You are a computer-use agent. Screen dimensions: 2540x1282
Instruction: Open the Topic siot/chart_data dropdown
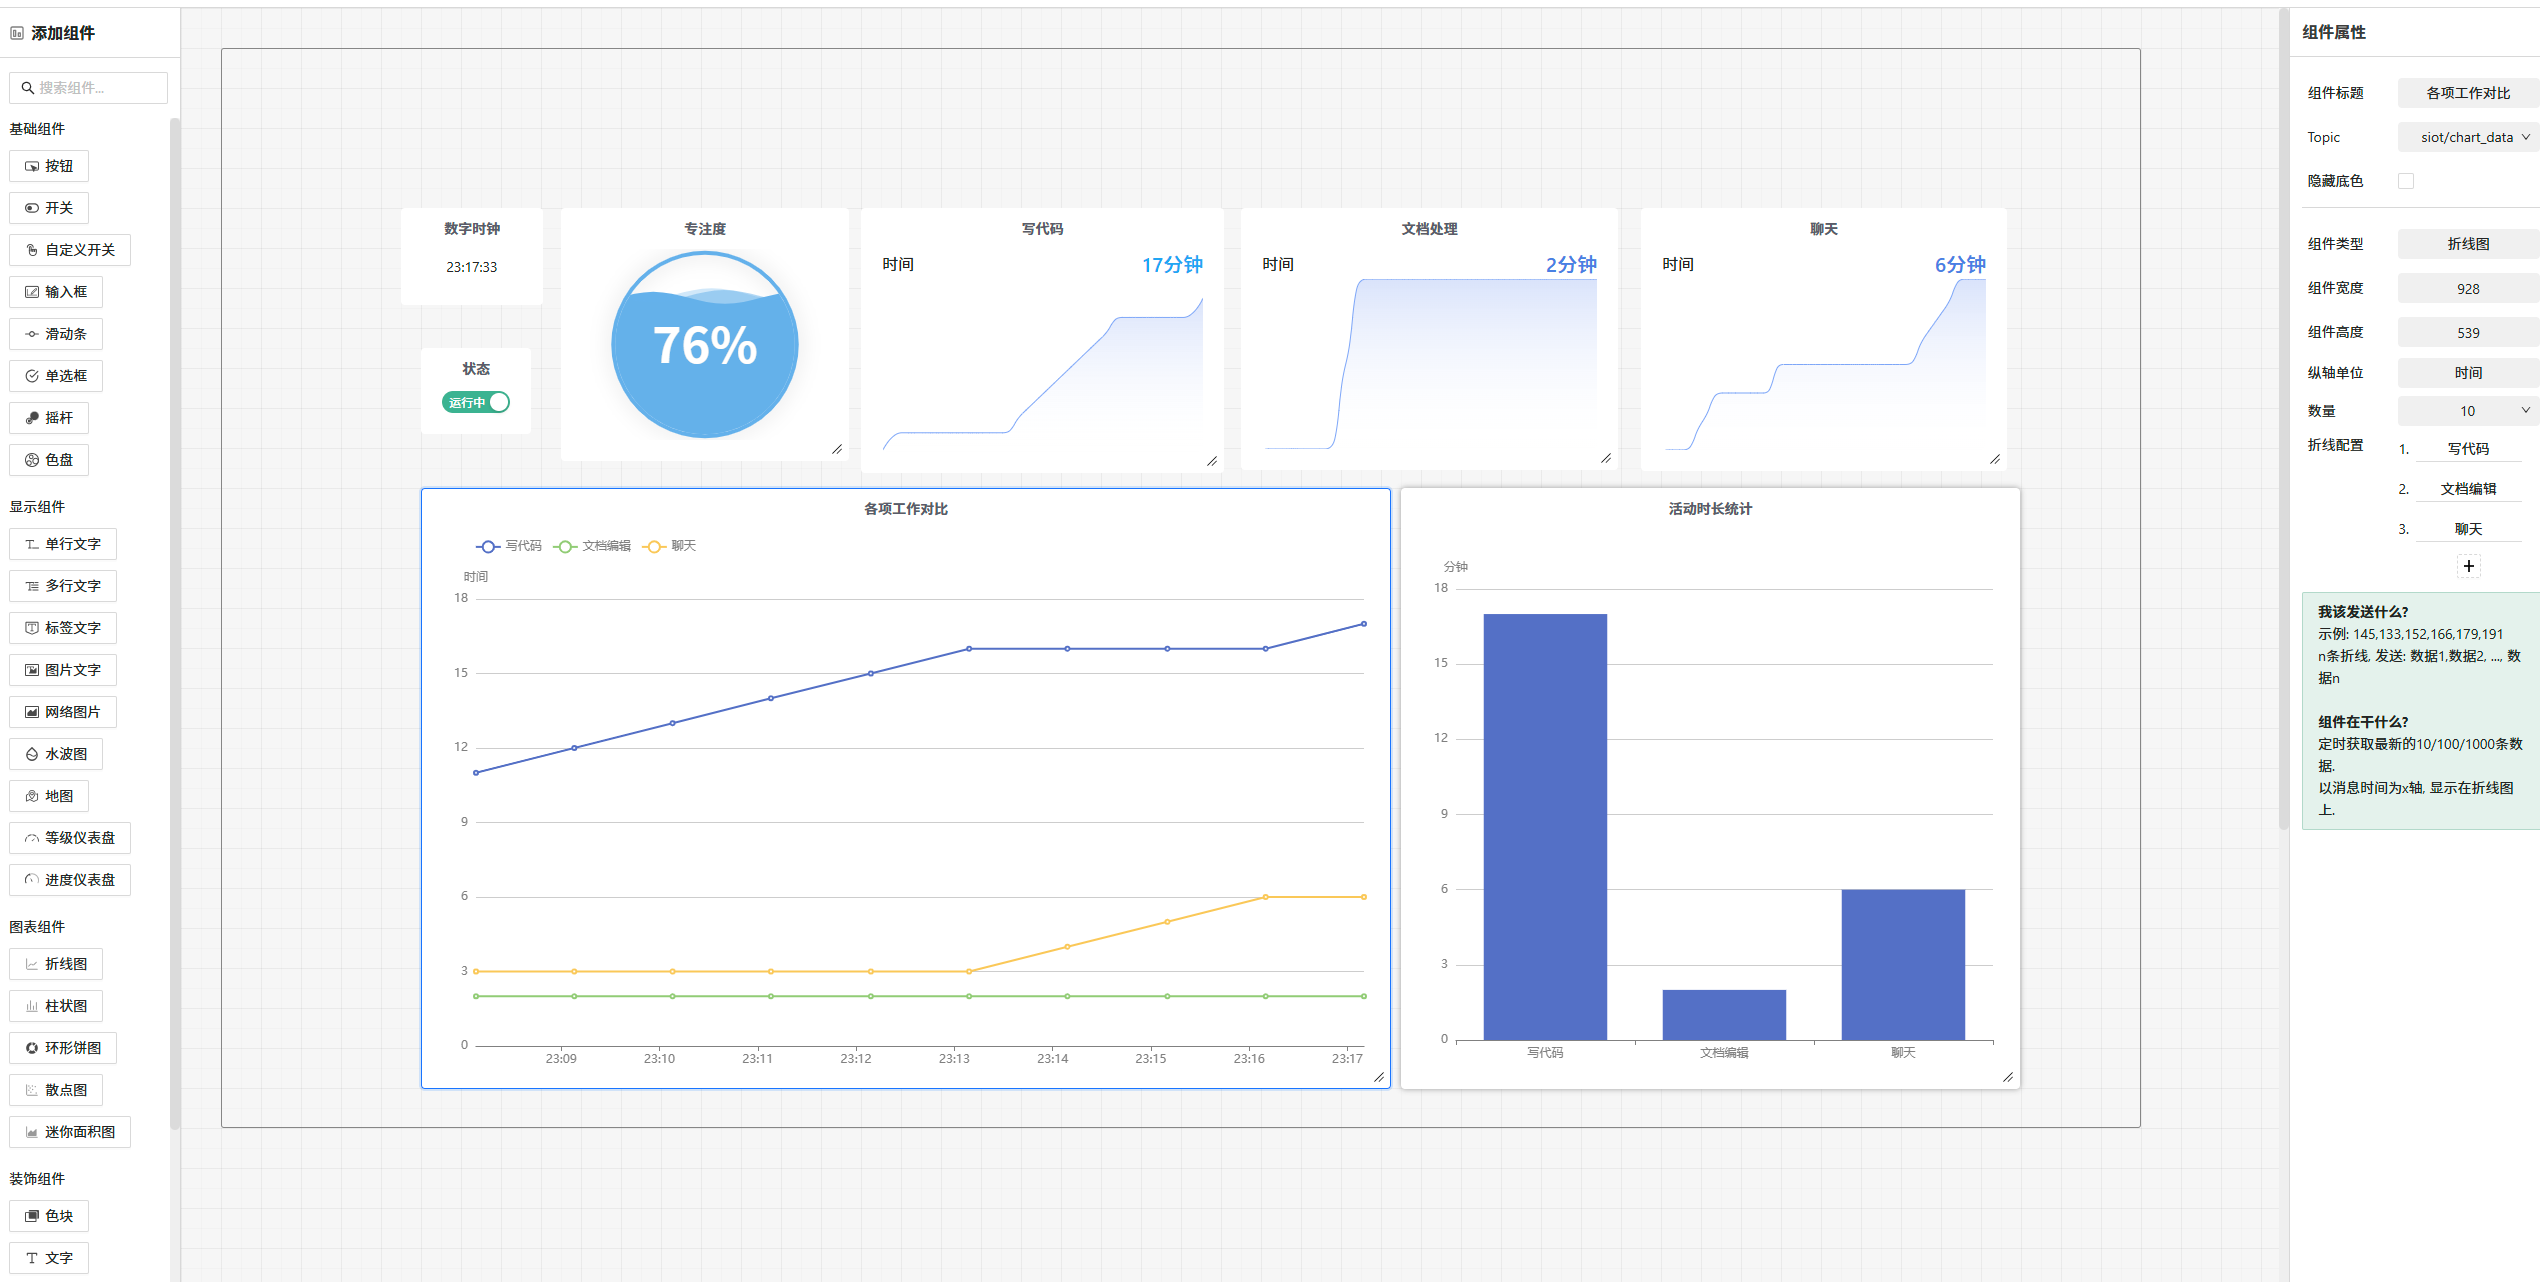coord(2467,137)
